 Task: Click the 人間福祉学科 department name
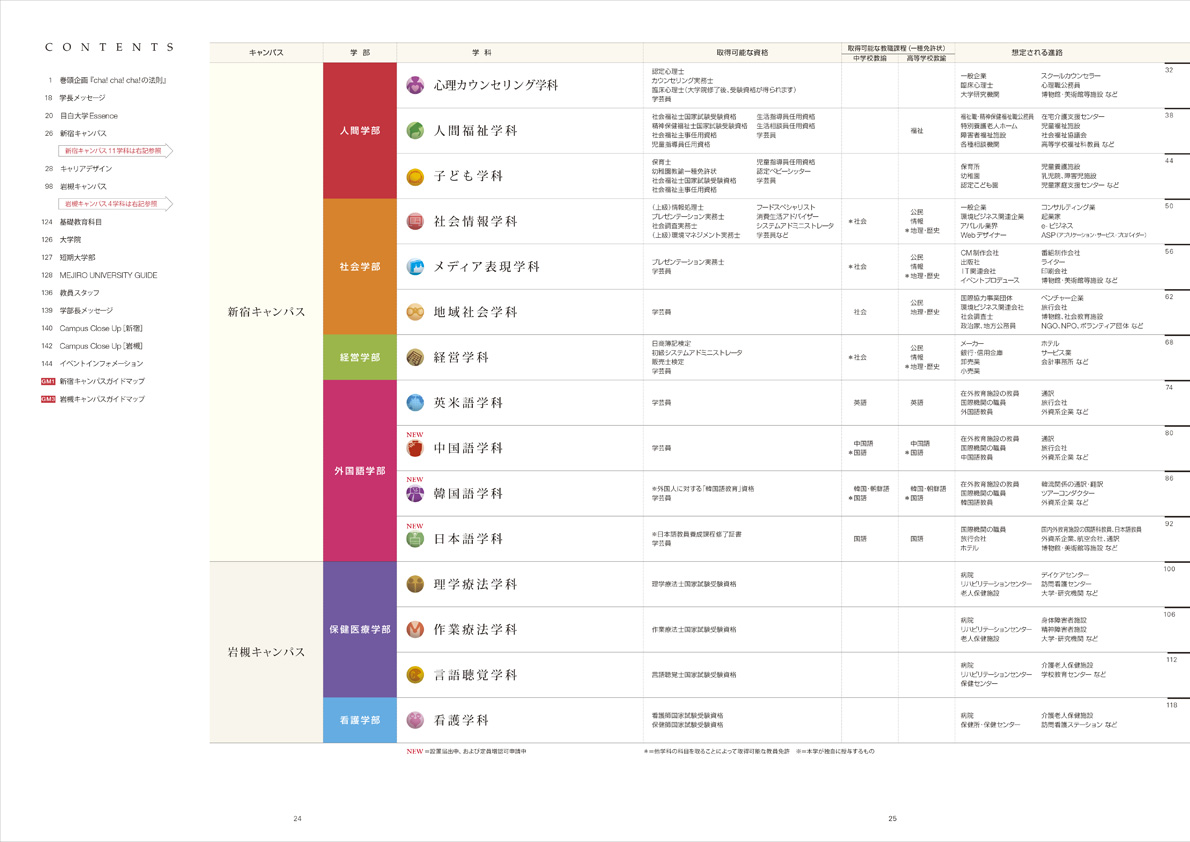point(476,131)
